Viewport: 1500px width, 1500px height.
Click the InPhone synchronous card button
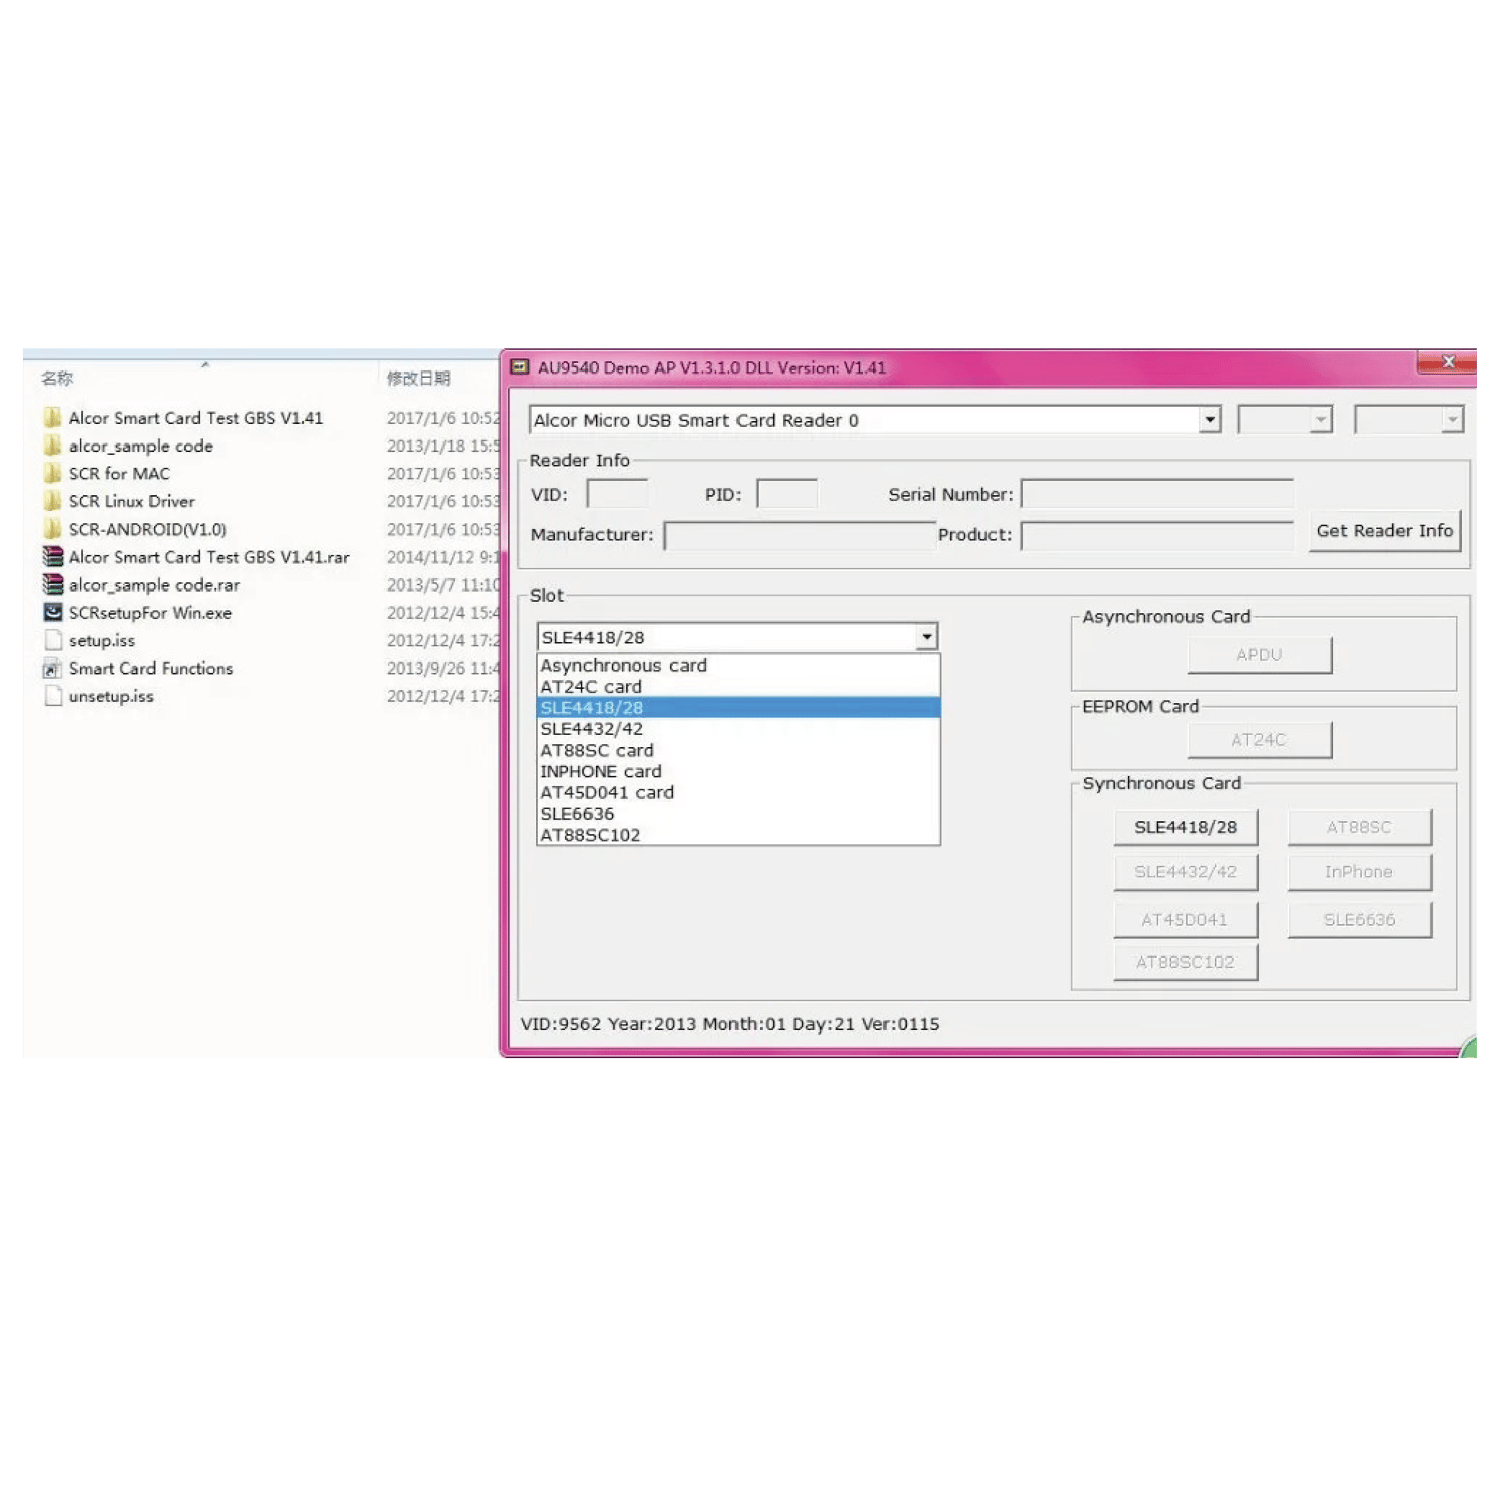[1360, 872]
